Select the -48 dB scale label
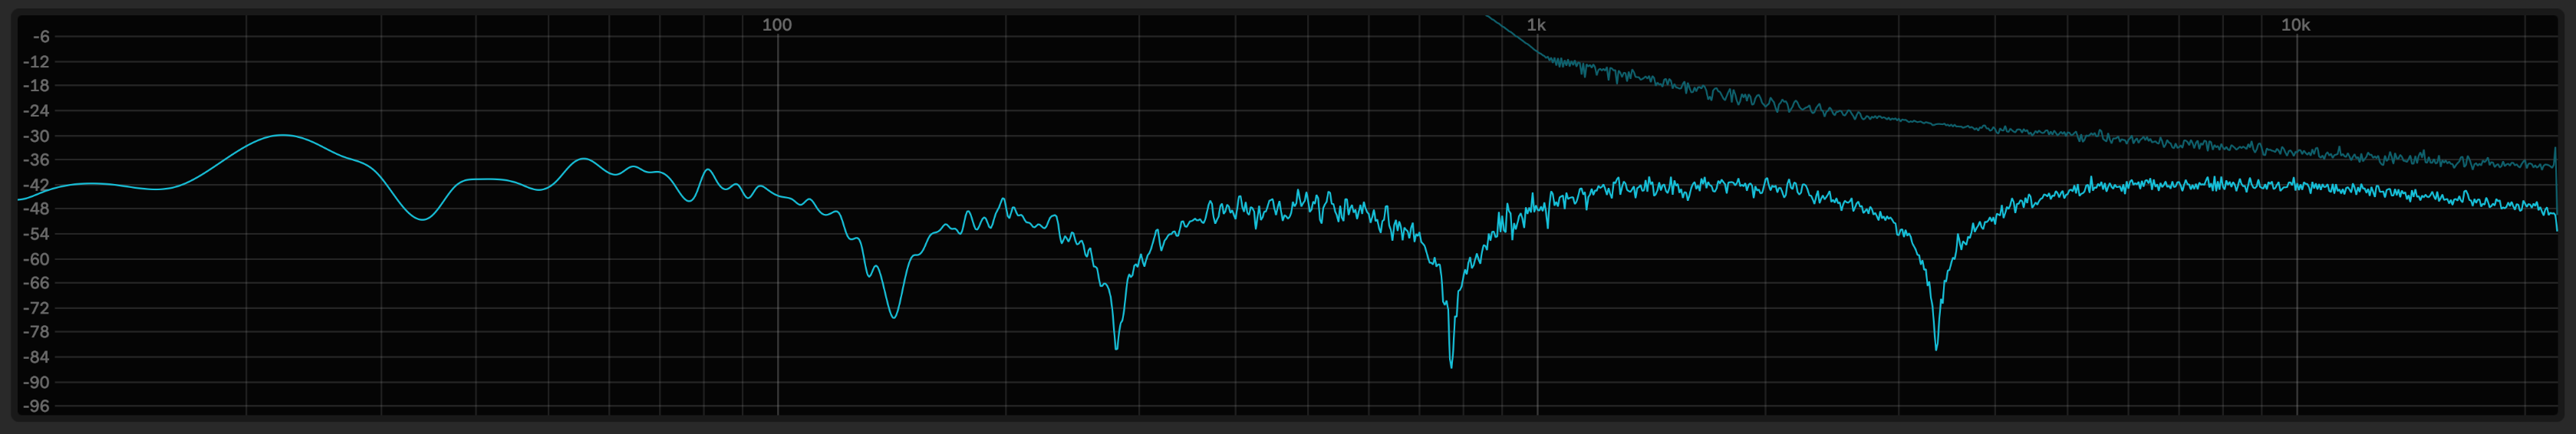Screen dimensions: 2576x434 [x=36, y=209]
